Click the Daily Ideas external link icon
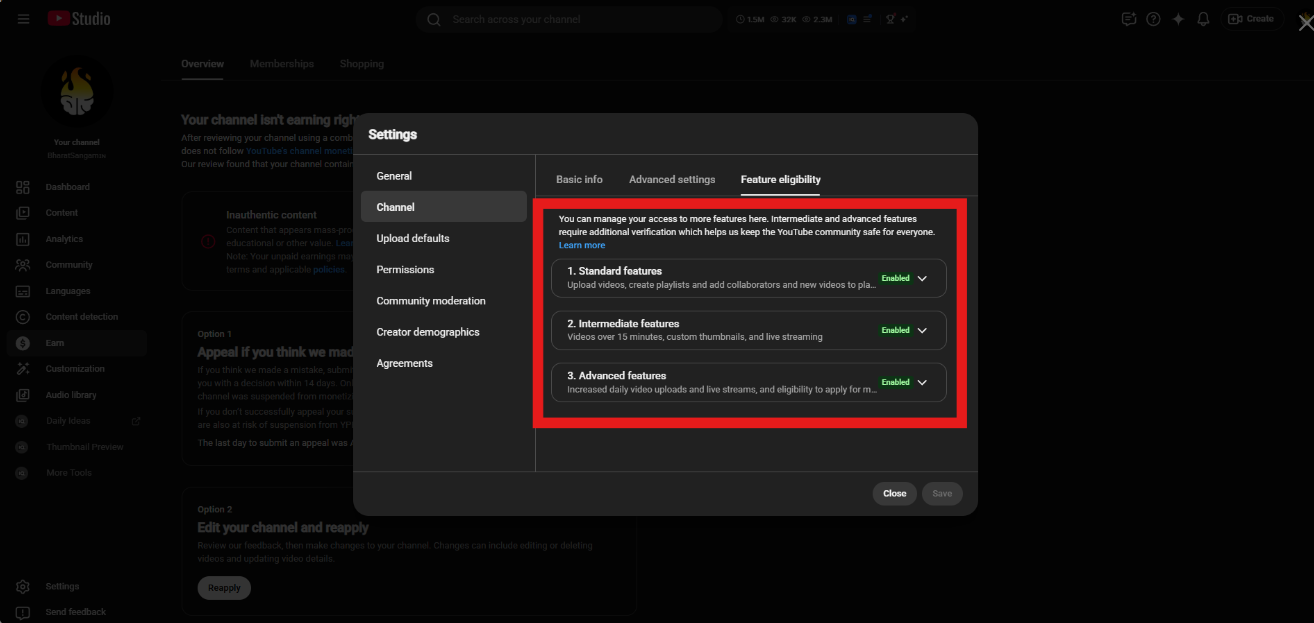Image resolution: width=1314 pixels, height=623 pixels. pyautogui.click(x=136, y=421)
